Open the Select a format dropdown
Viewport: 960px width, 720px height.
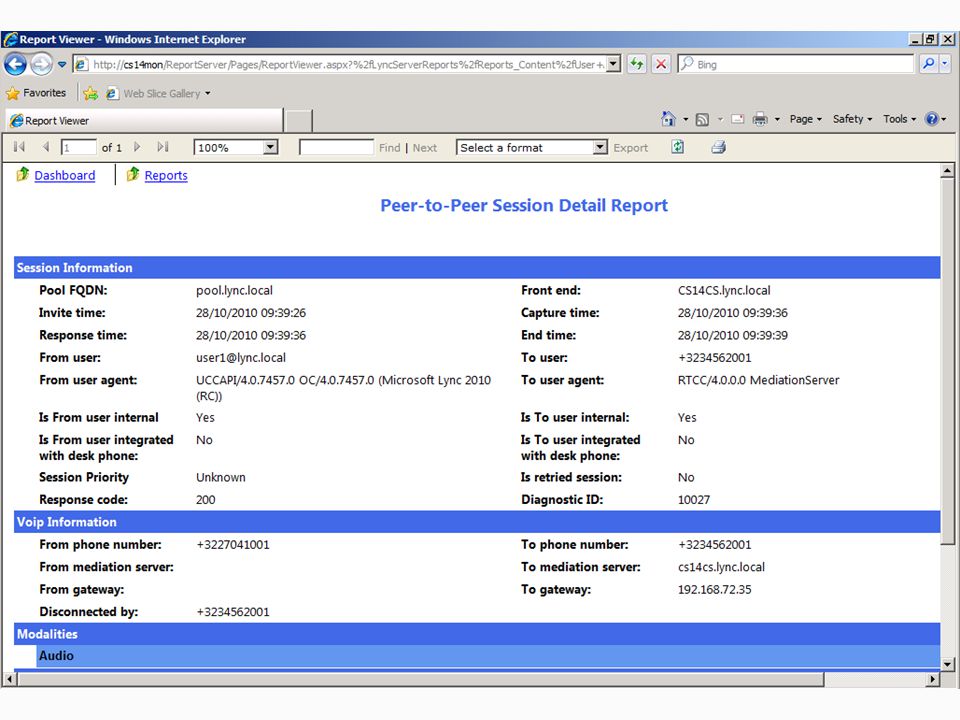531,148
